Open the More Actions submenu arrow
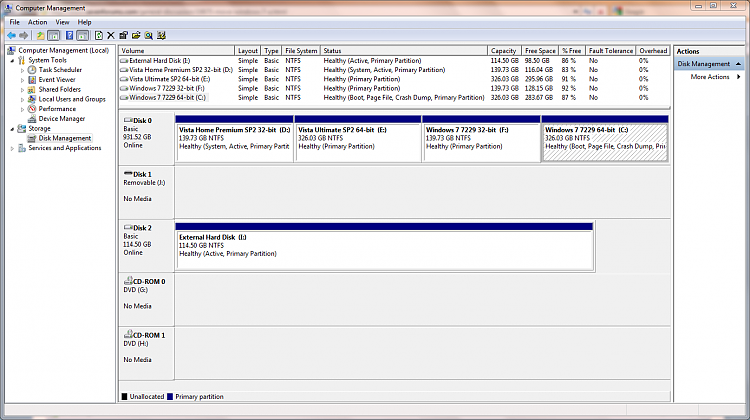 tap(739, 77)
